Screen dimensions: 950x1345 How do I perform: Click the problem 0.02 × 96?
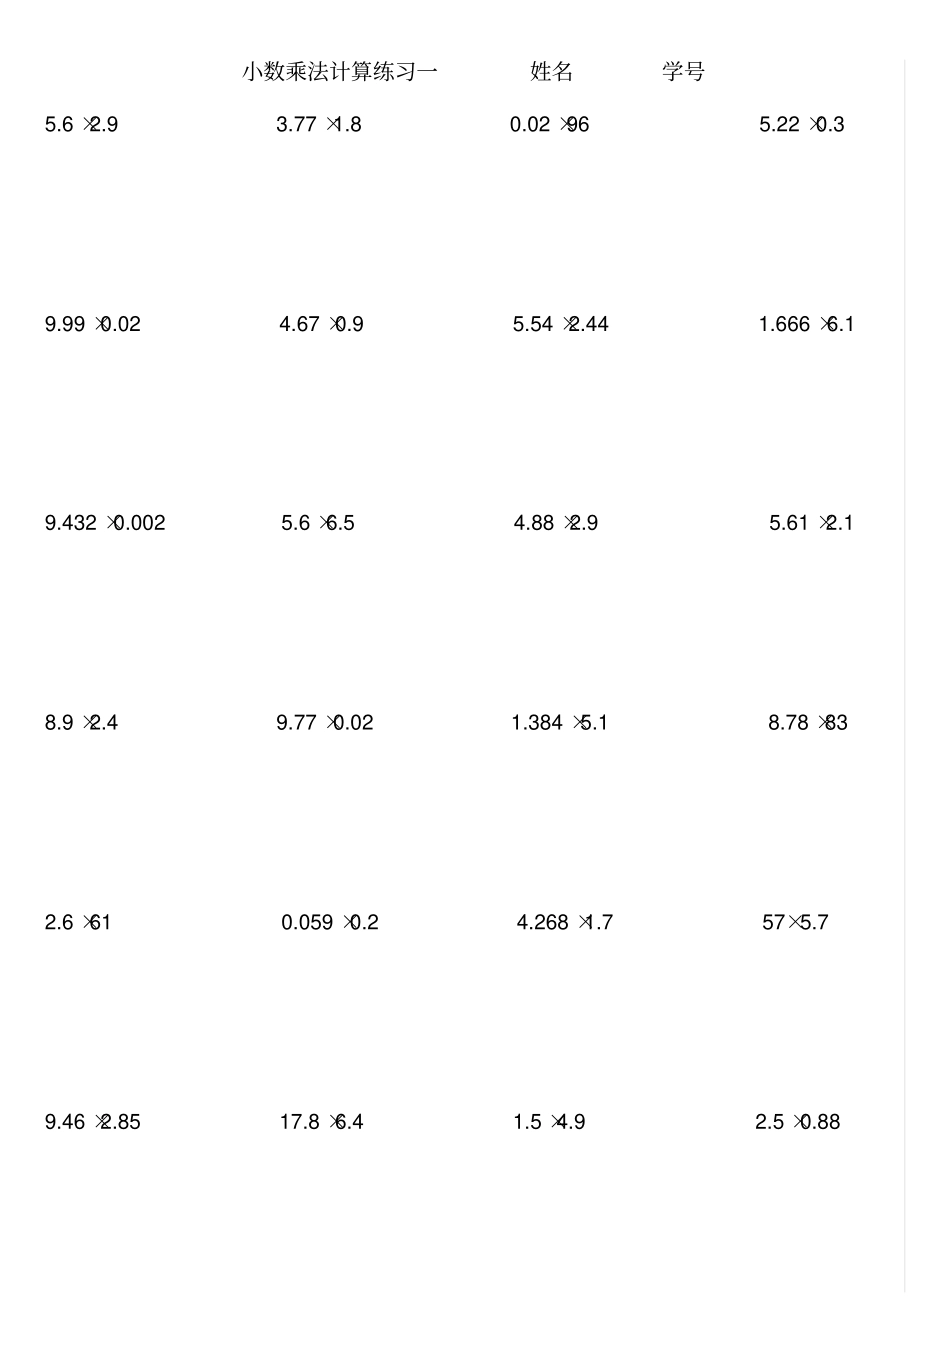point(549,125)
